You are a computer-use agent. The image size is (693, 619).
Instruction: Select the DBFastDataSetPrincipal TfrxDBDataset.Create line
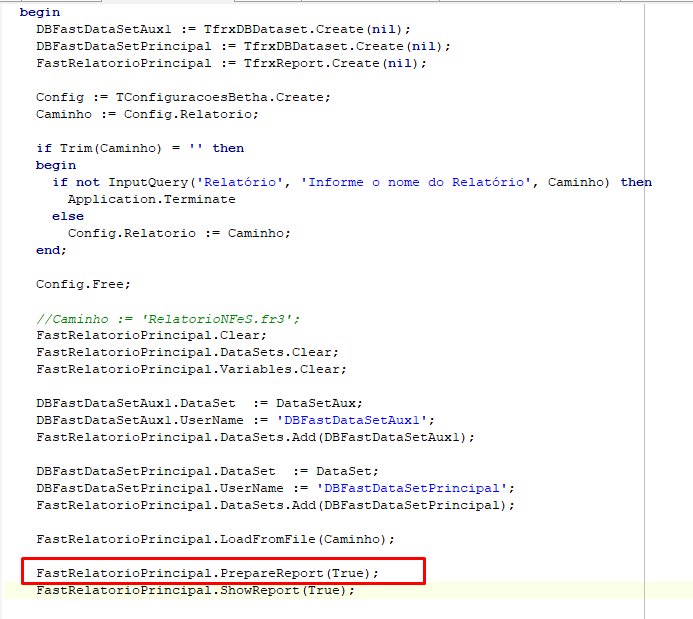(243, 46)
